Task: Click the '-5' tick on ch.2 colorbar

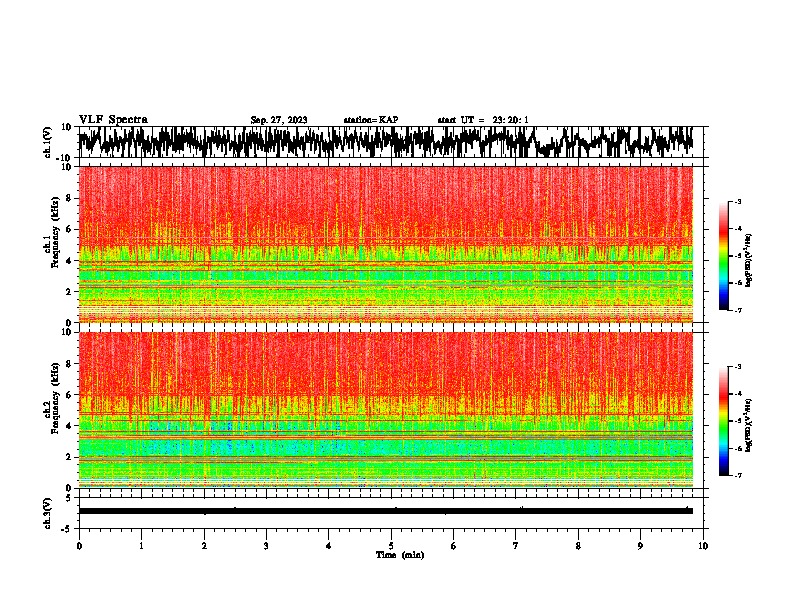Action: 738,421
